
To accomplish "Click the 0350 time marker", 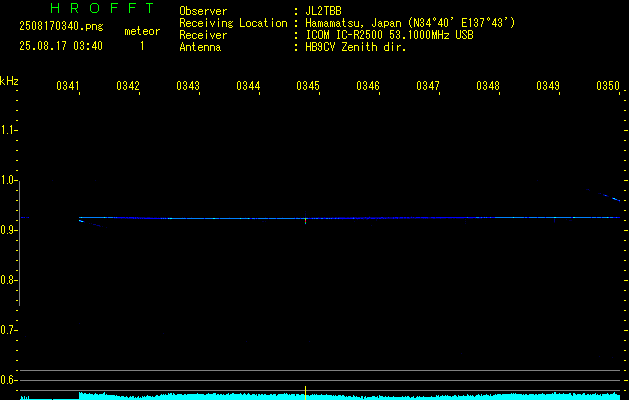I will click(x=608, y=86).
